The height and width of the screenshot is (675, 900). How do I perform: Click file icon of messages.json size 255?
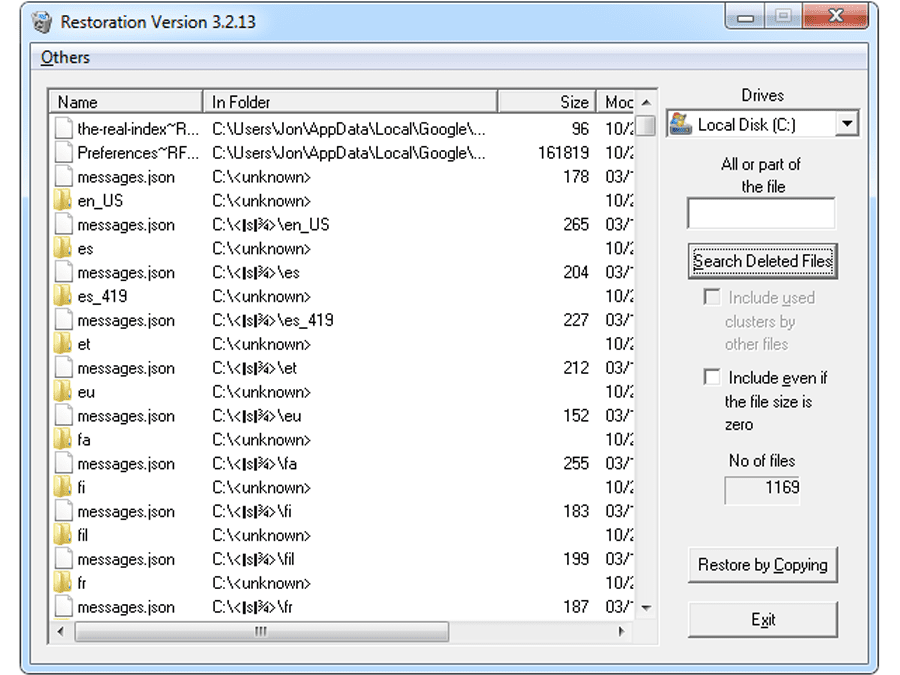point(64,464)
